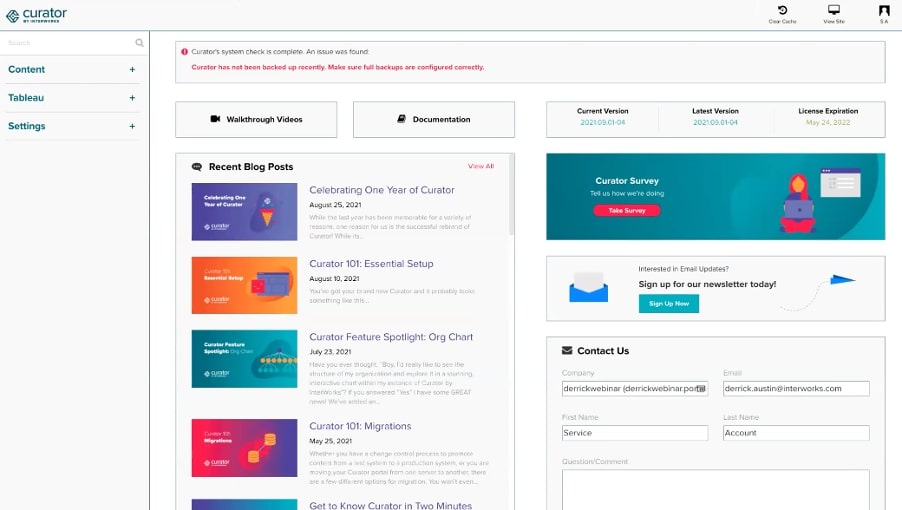The image size is (902, 510).
Task: Click the Clear Cache icon
Action: (782, 10)
